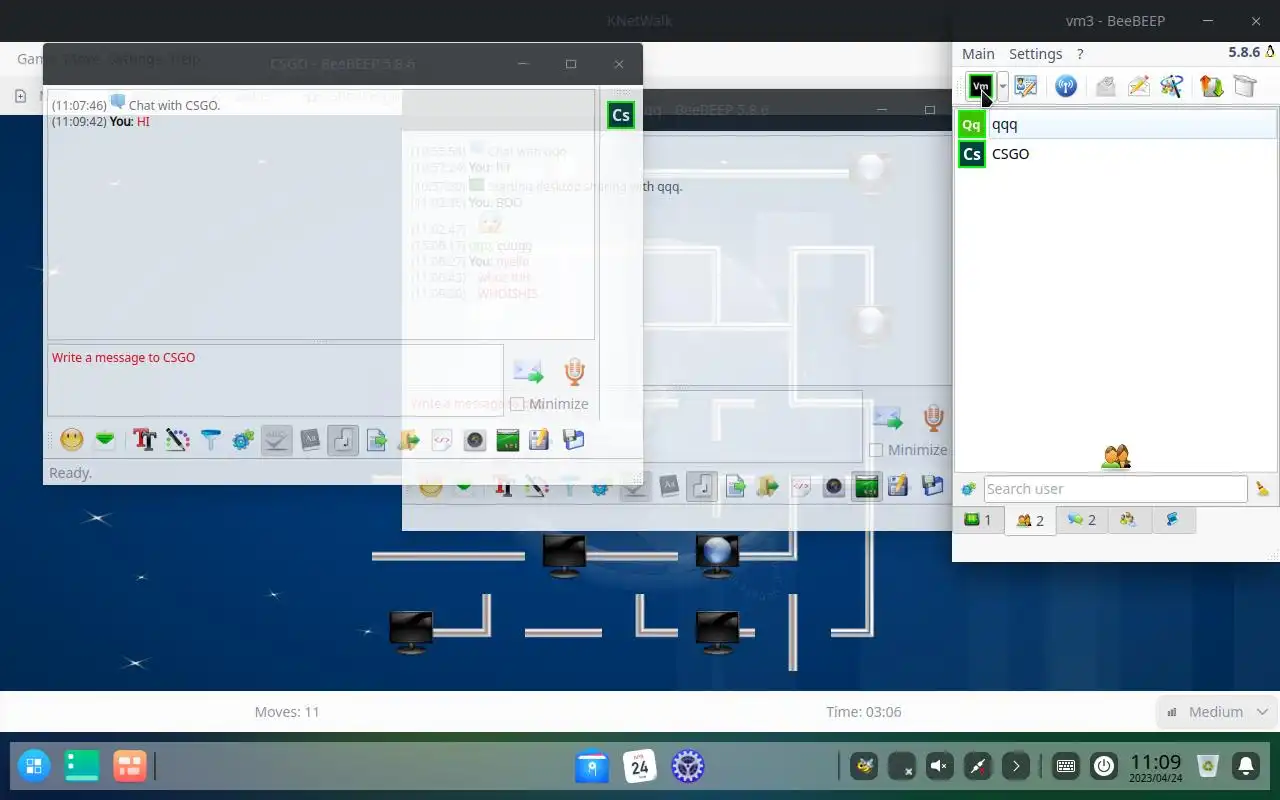1280x800 pixels.
Task: Open notification bell in taskbar
Action: [x=1246, y=766]
